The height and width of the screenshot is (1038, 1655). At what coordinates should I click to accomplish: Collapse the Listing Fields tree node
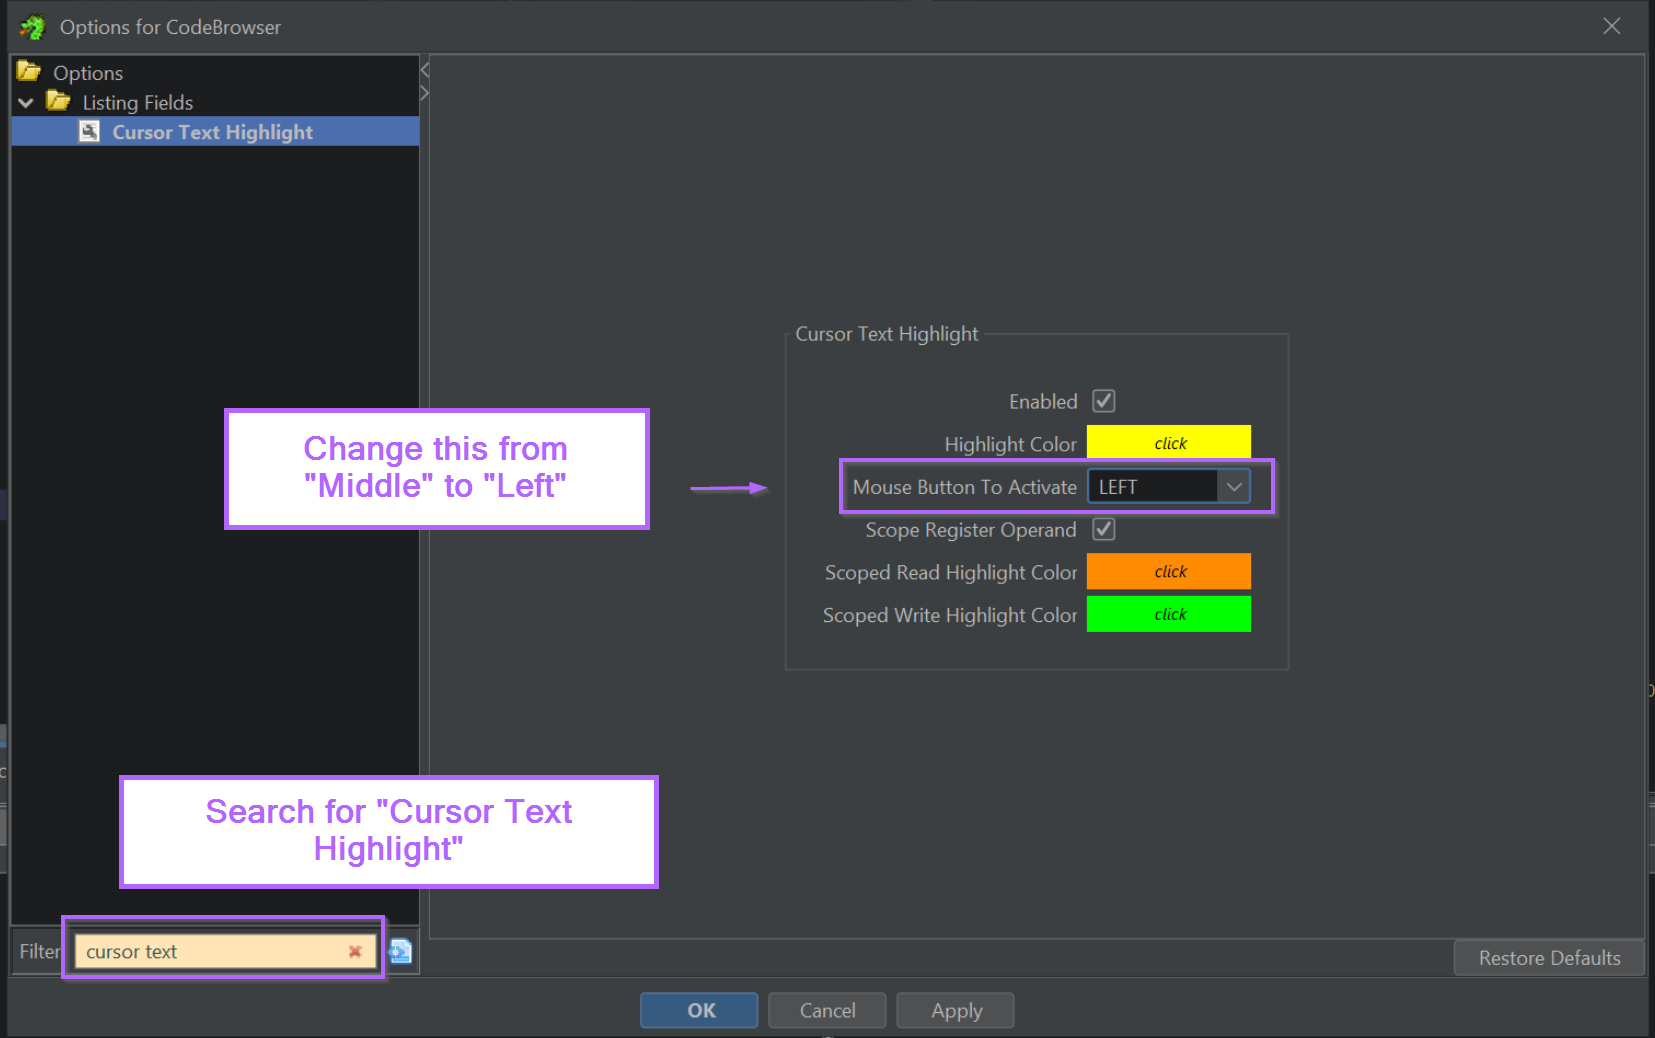[x=25, y=101]
